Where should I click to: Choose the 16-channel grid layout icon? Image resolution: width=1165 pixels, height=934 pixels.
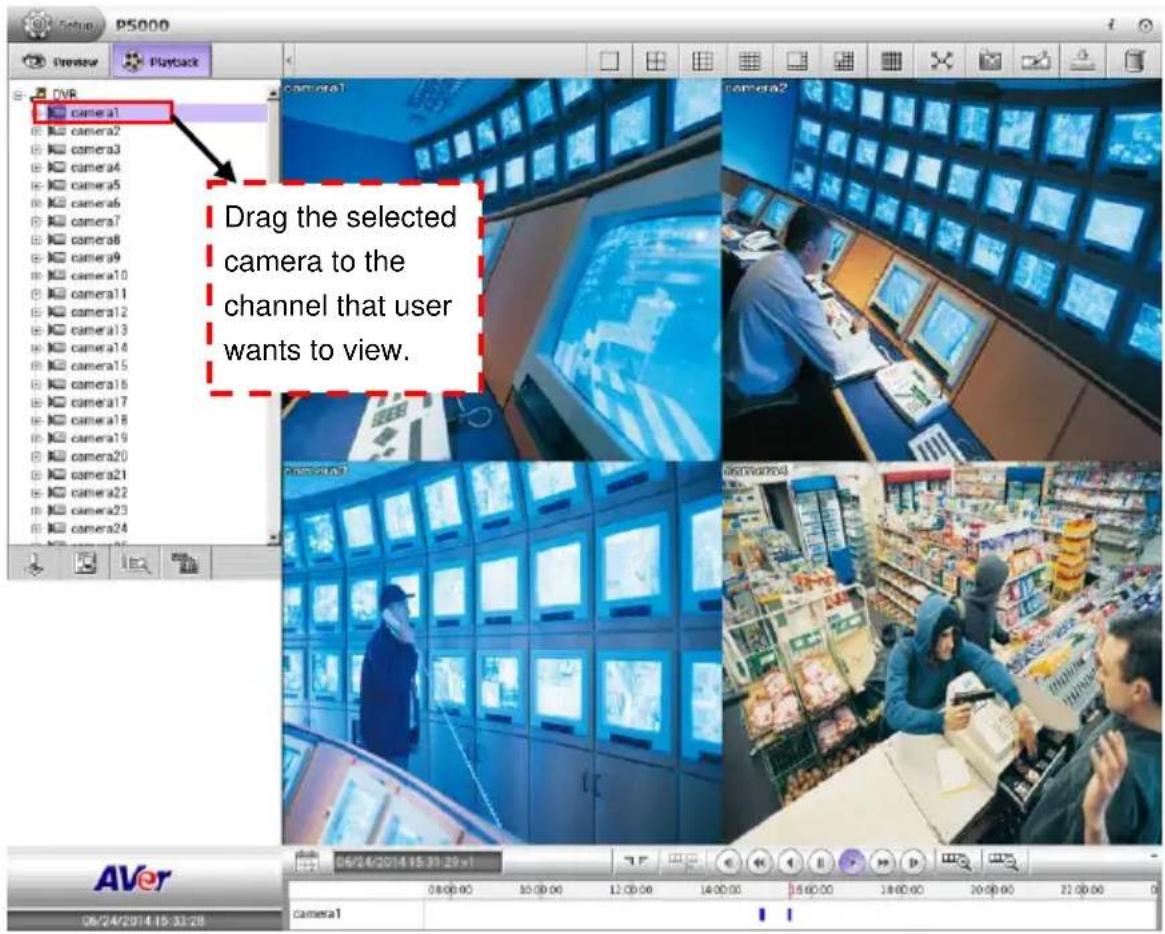click(749, 61)
